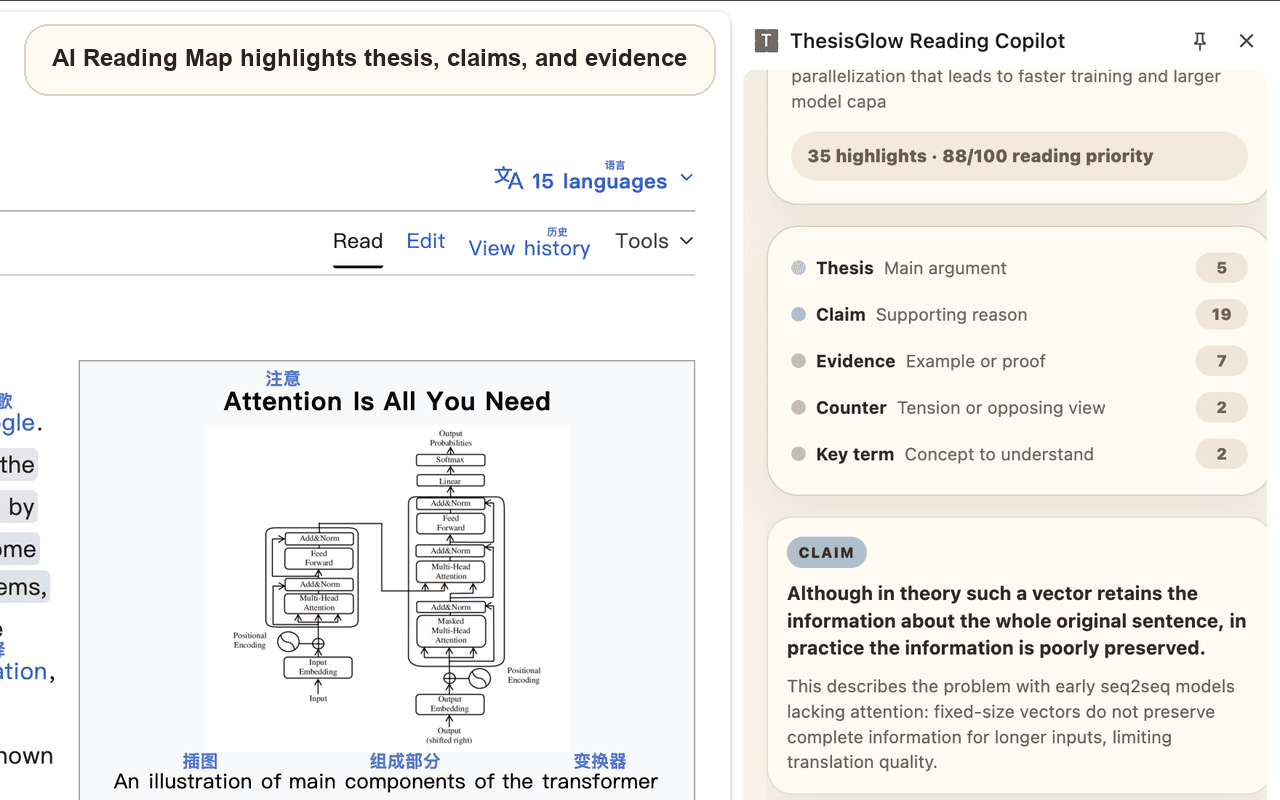Viewport: 1280px width, 800px height.
Task: Click the Evidence count badge 7
Action: click(1221, 361)
